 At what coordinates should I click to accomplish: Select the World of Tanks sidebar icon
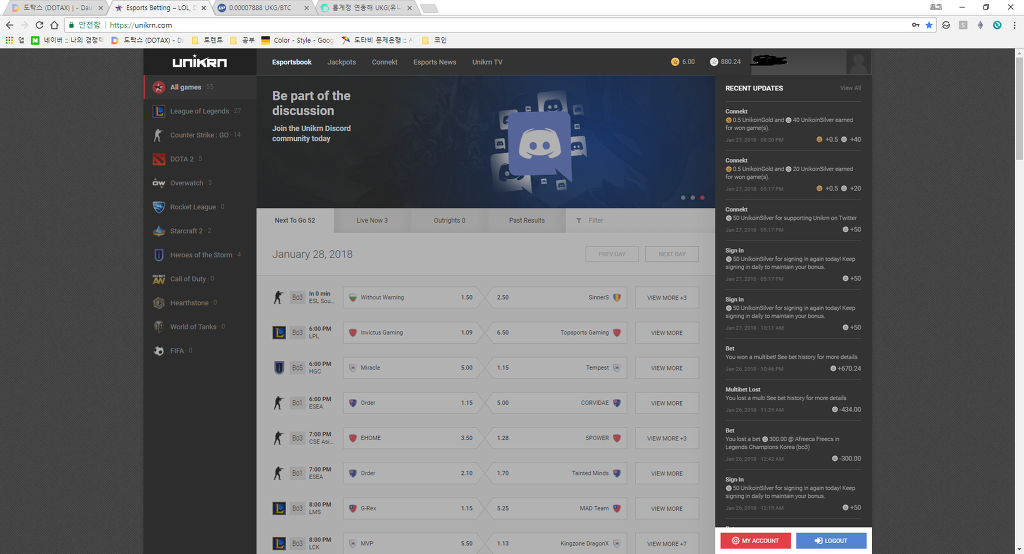159,327
